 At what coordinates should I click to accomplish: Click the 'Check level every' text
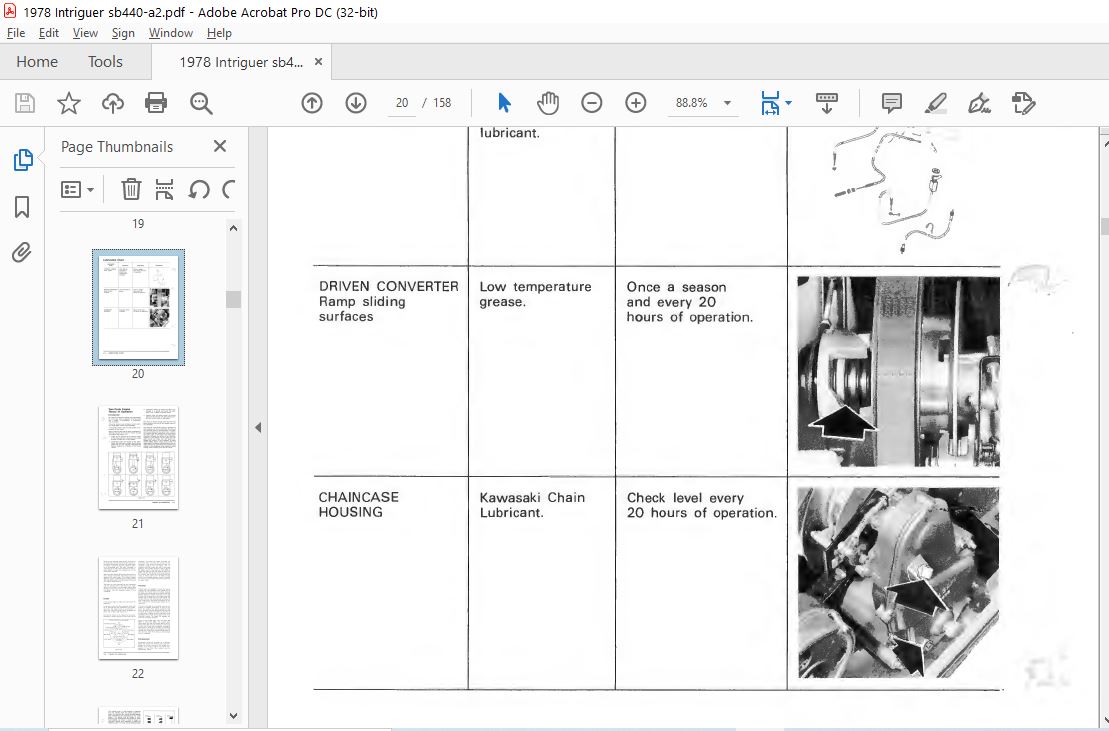[x=685, y=498]
